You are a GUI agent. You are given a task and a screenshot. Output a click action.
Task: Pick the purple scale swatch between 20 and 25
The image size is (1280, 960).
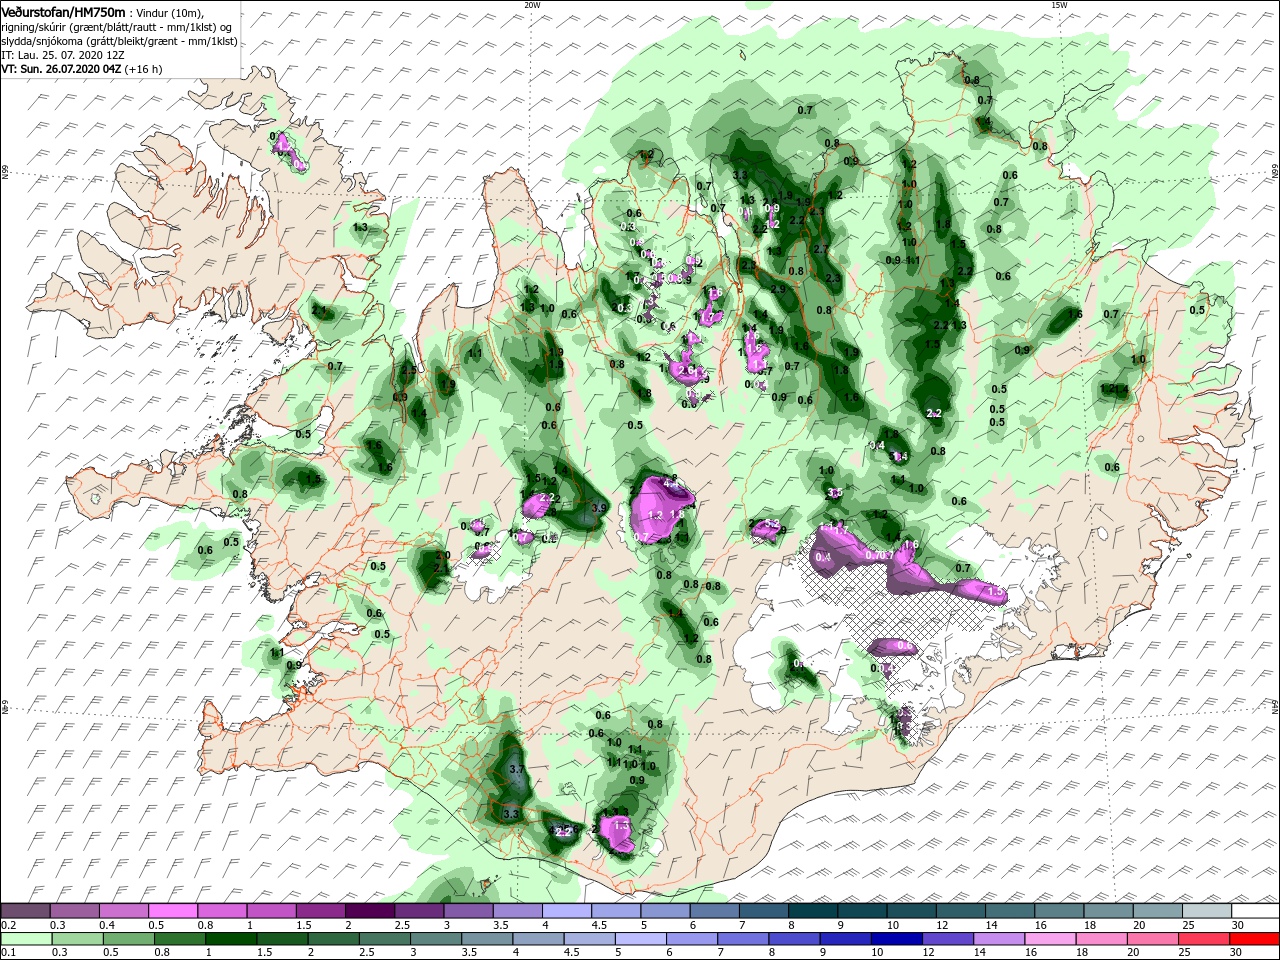[x=1157, y=911]
